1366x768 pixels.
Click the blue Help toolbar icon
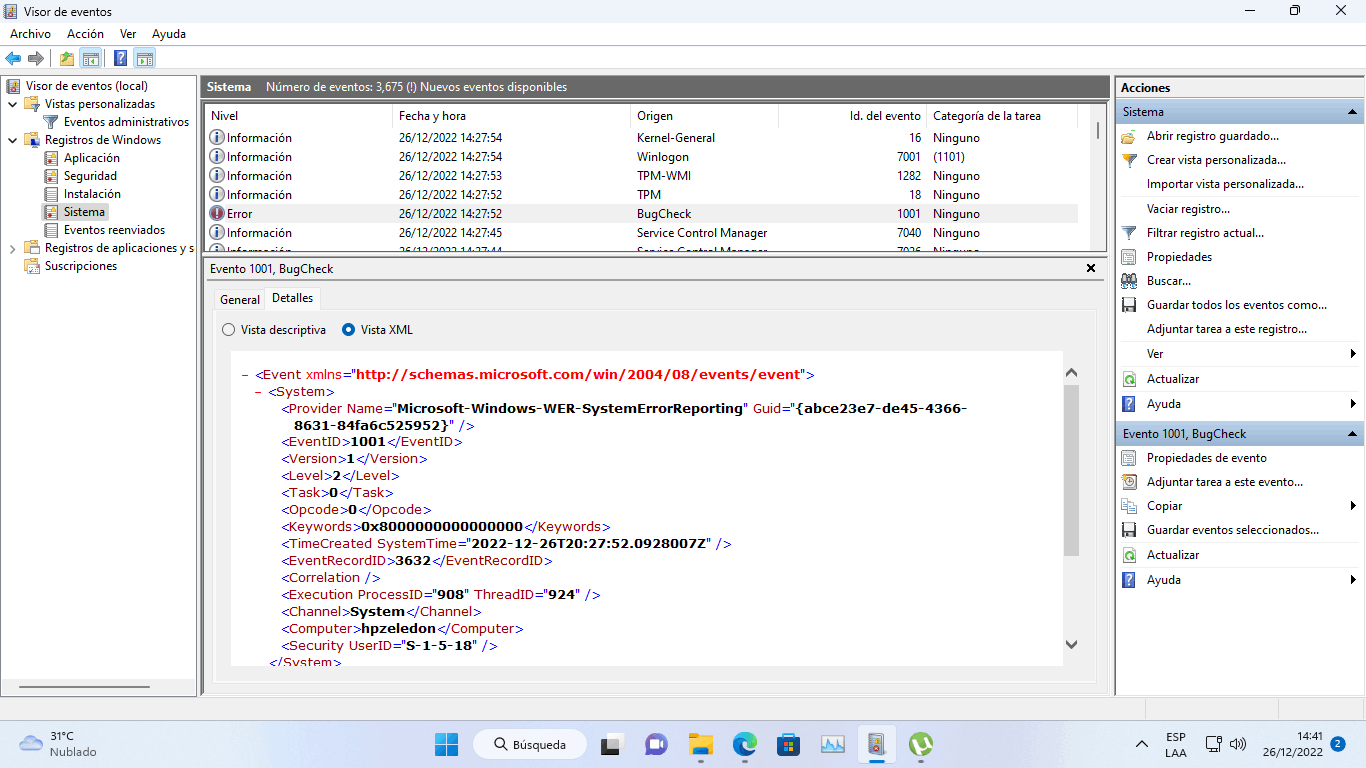tap(121, 58)
